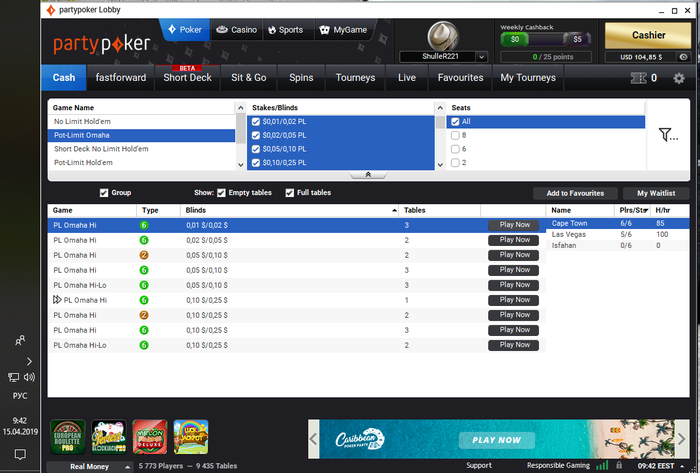The height and width of the screenshot is (473, 700).
Task: Click the ShulleR221 avatar image
Action: tap(443, 36)
